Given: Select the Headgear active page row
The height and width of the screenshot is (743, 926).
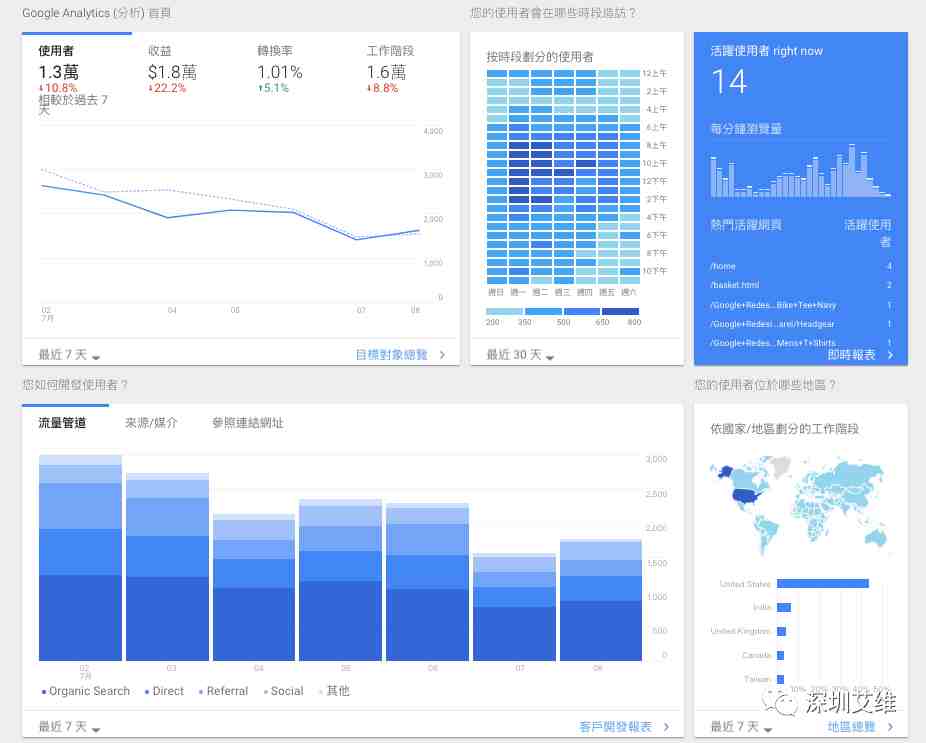Looking at the screenshot, I should [x=801, y=324].
